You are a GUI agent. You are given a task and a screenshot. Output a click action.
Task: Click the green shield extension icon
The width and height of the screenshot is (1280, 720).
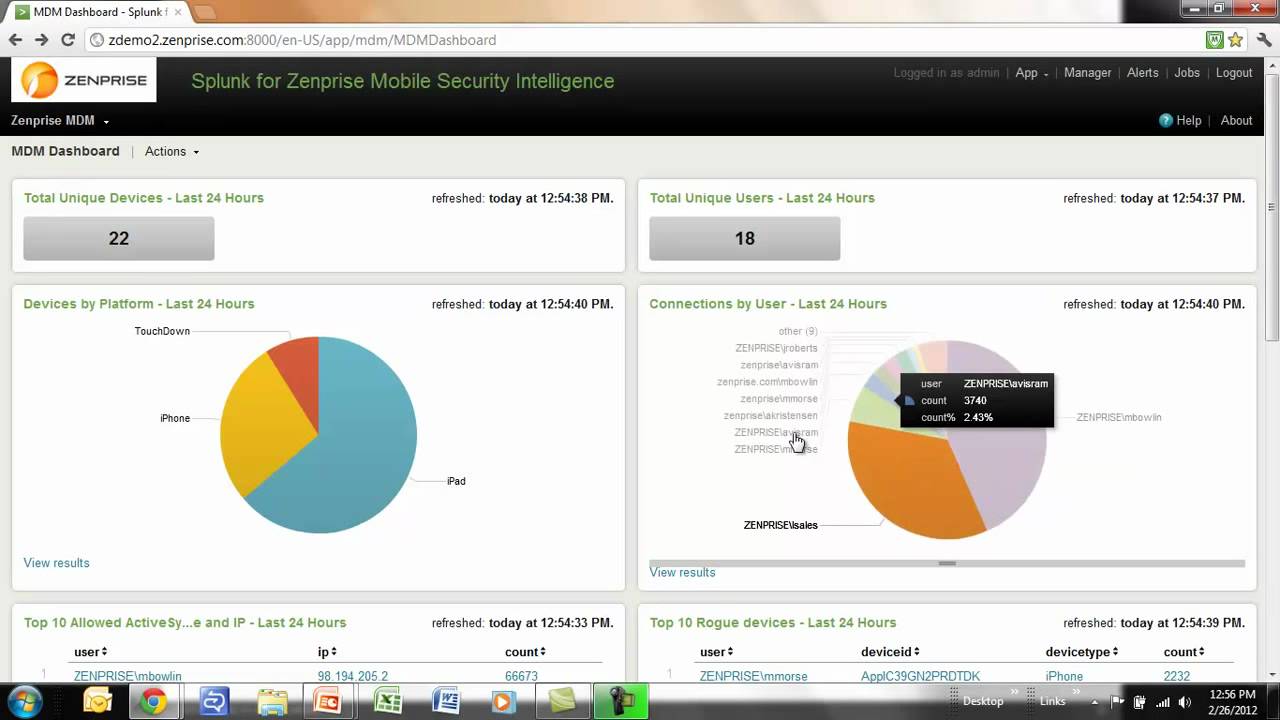pos(1215,40)
